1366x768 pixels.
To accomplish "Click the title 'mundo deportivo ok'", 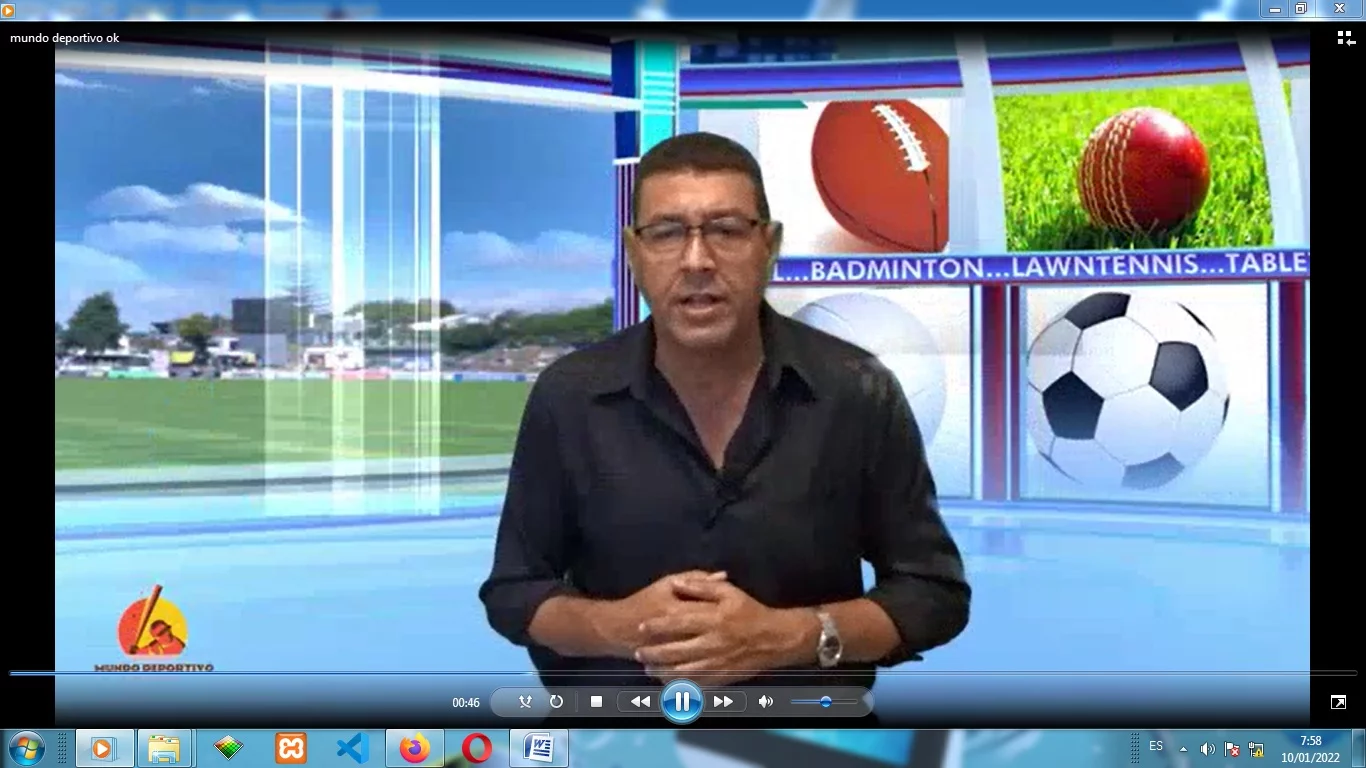I will click(x=65, y=38).
